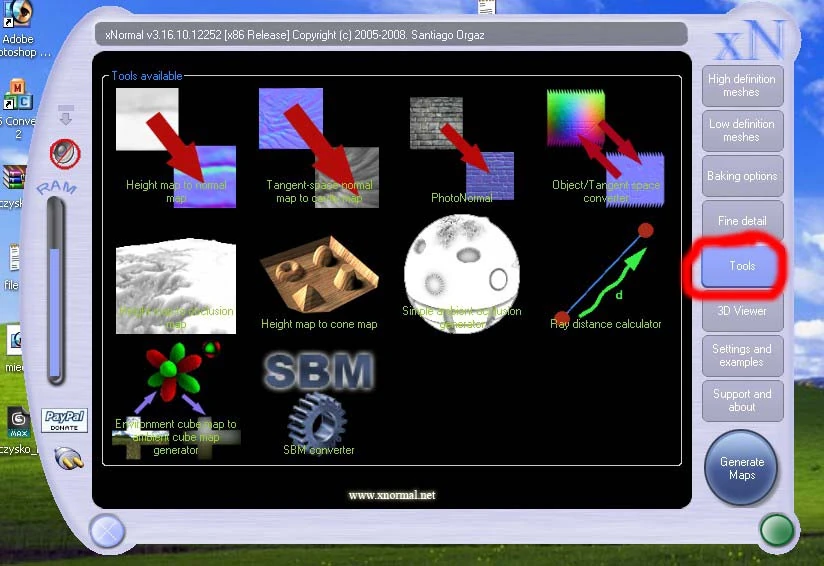Image resolution: width=824 pixels, height=566 pixels.
Task: Open the 3D Viewer tab
Action: point(742,311)
